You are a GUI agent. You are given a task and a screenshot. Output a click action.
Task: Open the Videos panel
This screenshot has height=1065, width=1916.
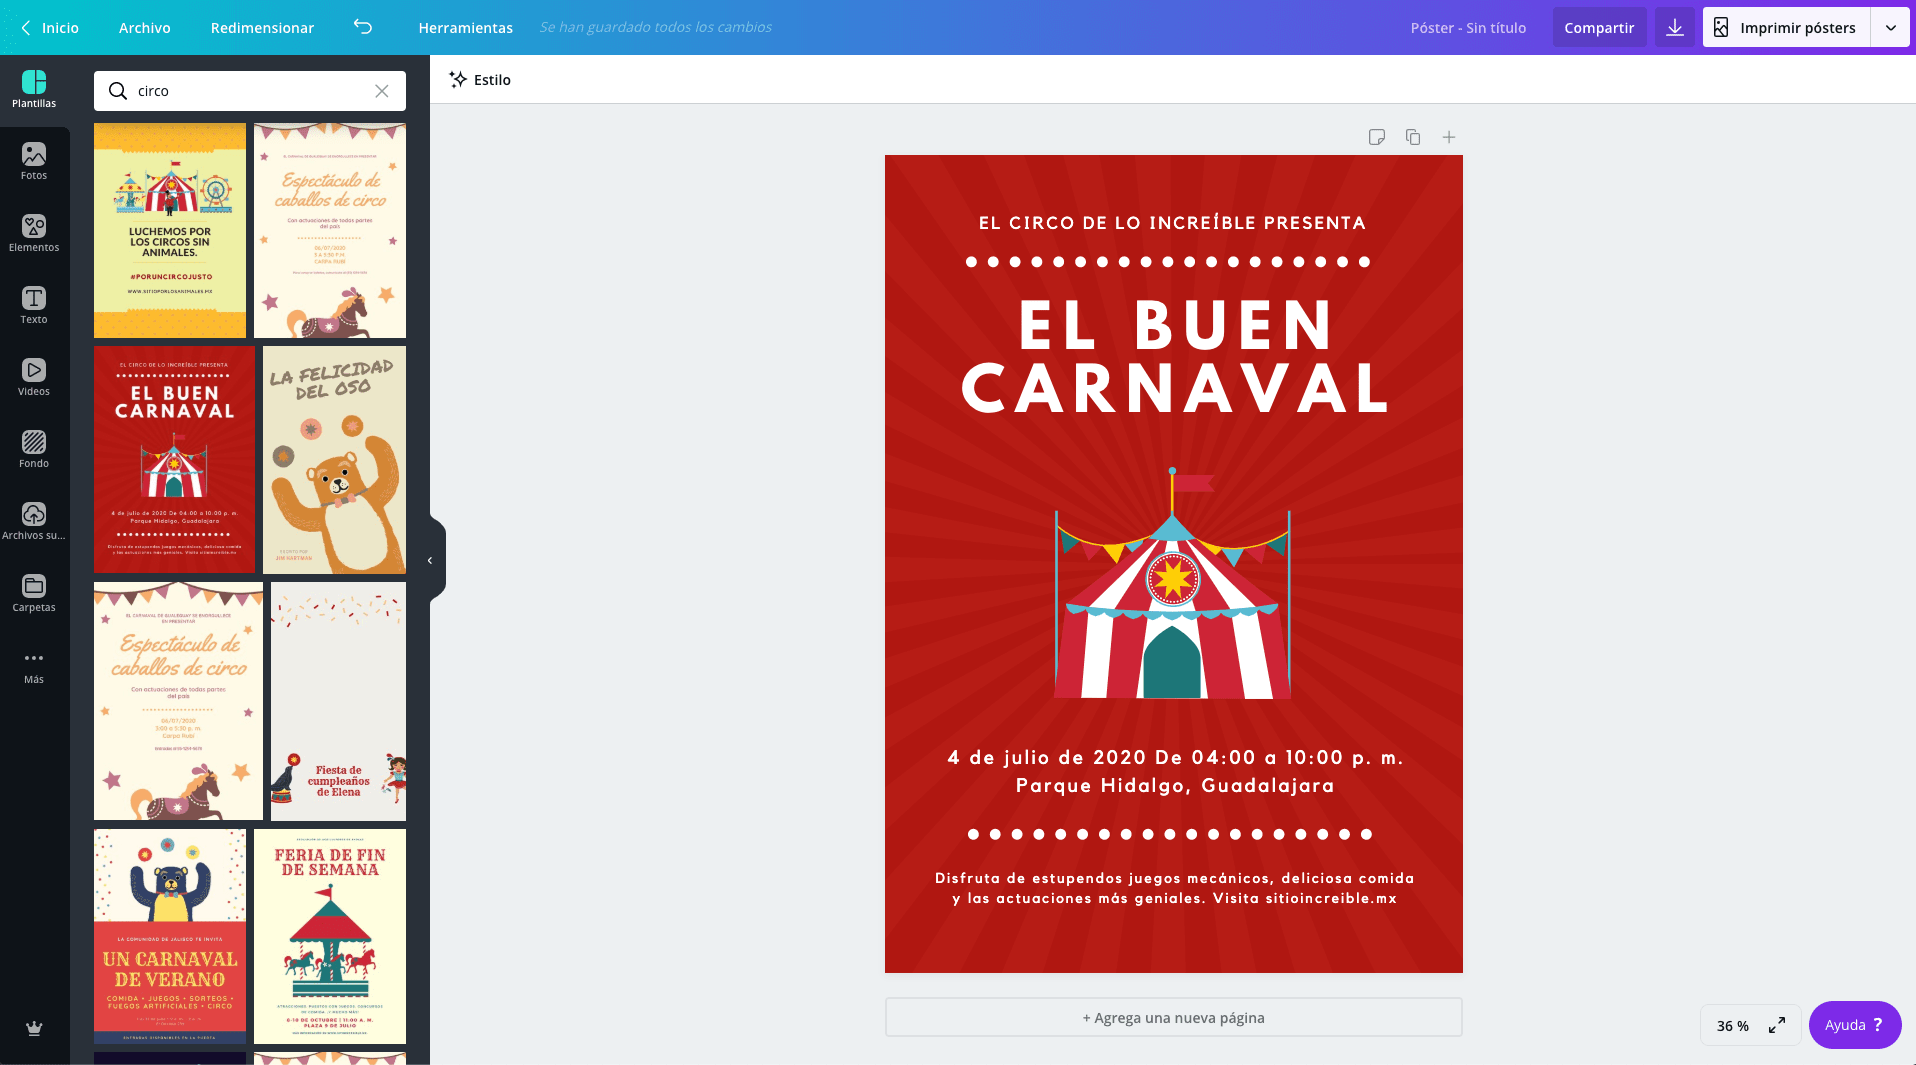[34, 377]
